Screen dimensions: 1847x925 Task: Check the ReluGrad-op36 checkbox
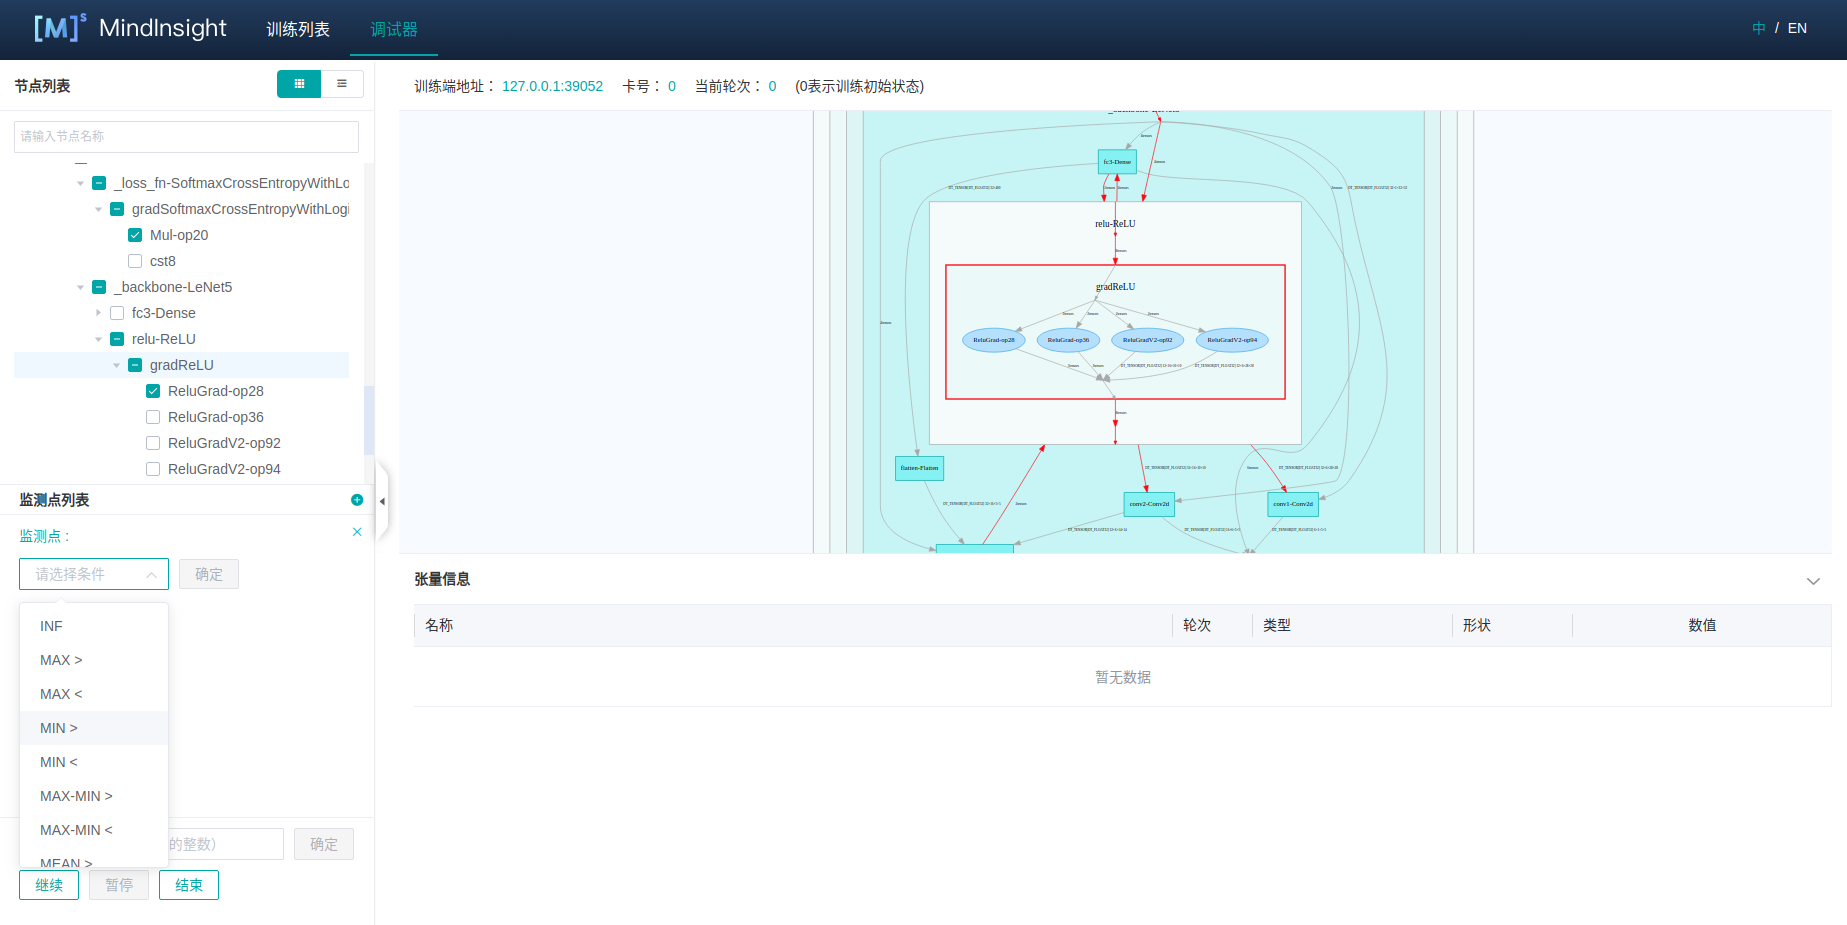pyautogui.click(x=153, y=417)
